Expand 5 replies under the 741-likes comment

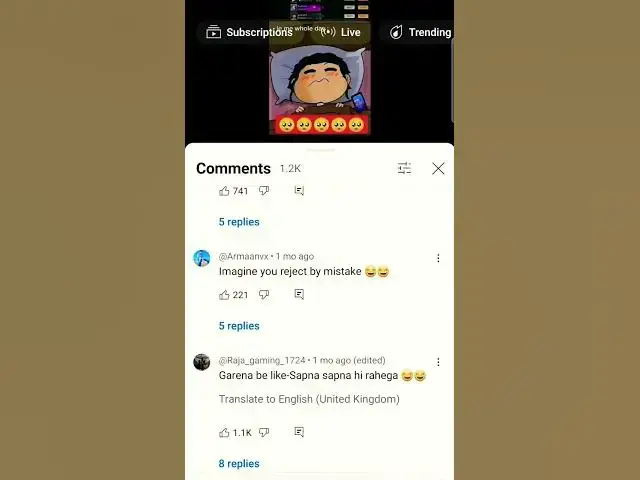(239, 222)
